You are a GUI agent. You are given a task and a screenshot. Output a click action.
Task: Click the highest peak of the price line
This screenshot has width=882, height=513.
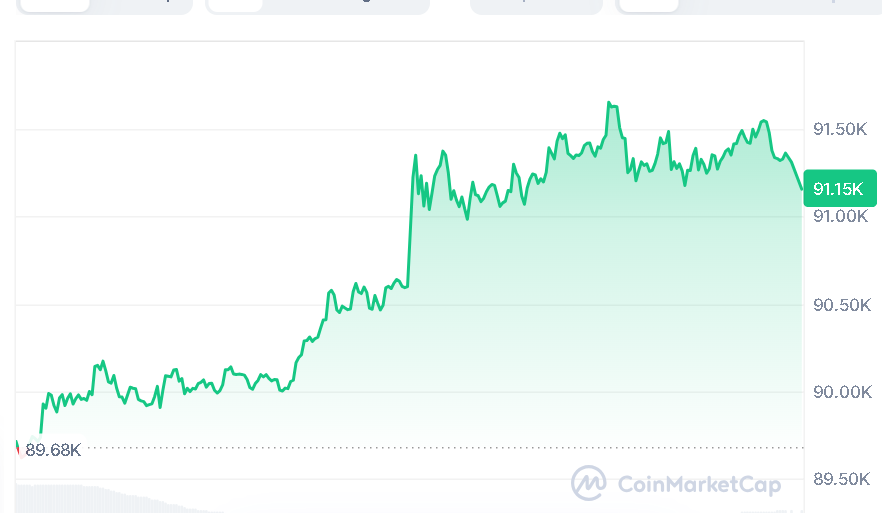[x=609, y=103]
